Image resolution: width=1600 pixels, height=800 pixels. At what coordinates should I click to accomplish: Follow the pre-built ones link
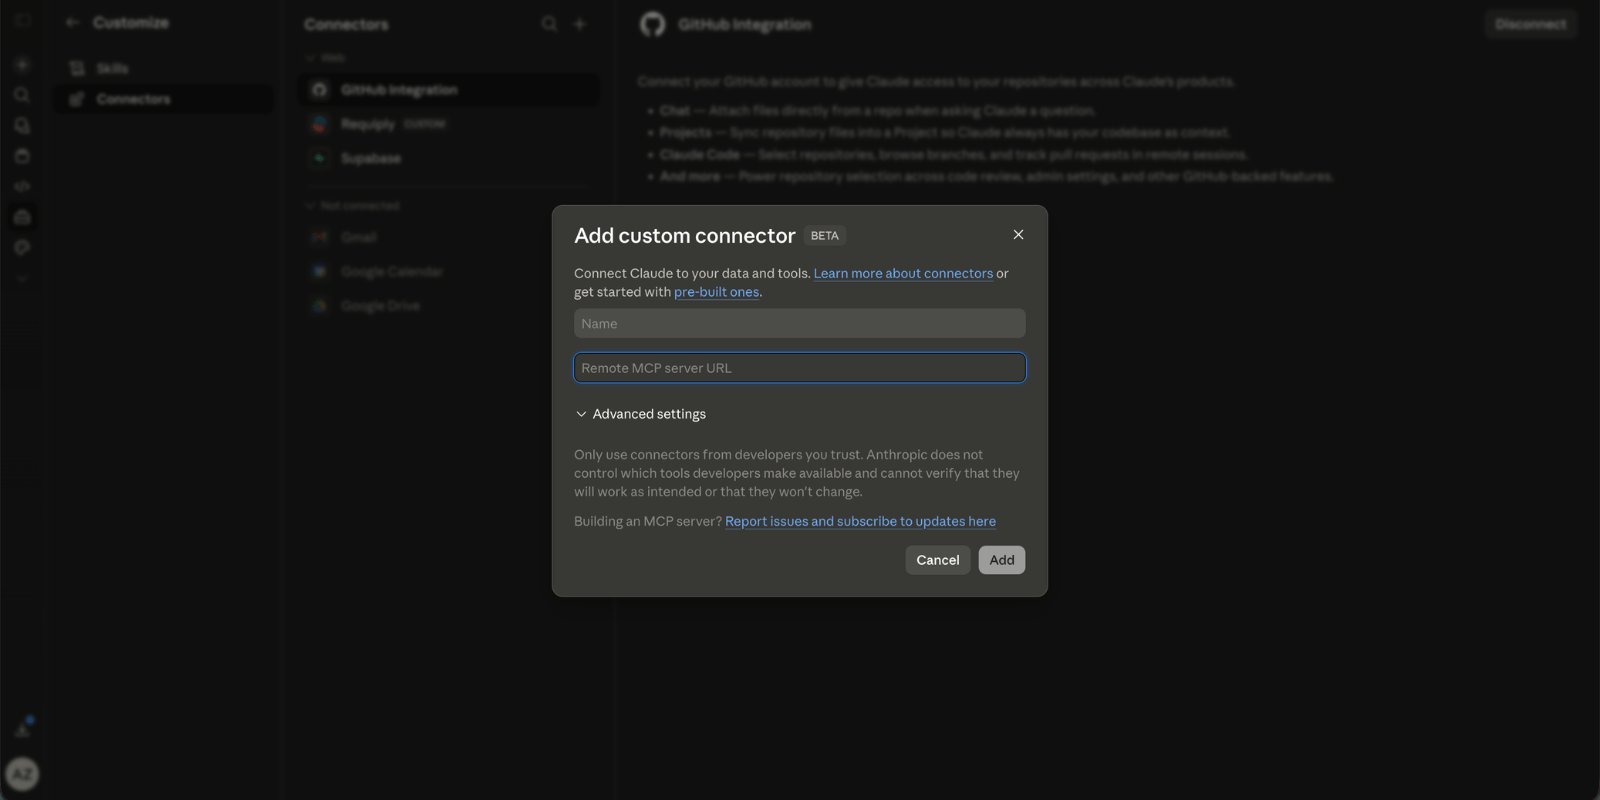716,292
